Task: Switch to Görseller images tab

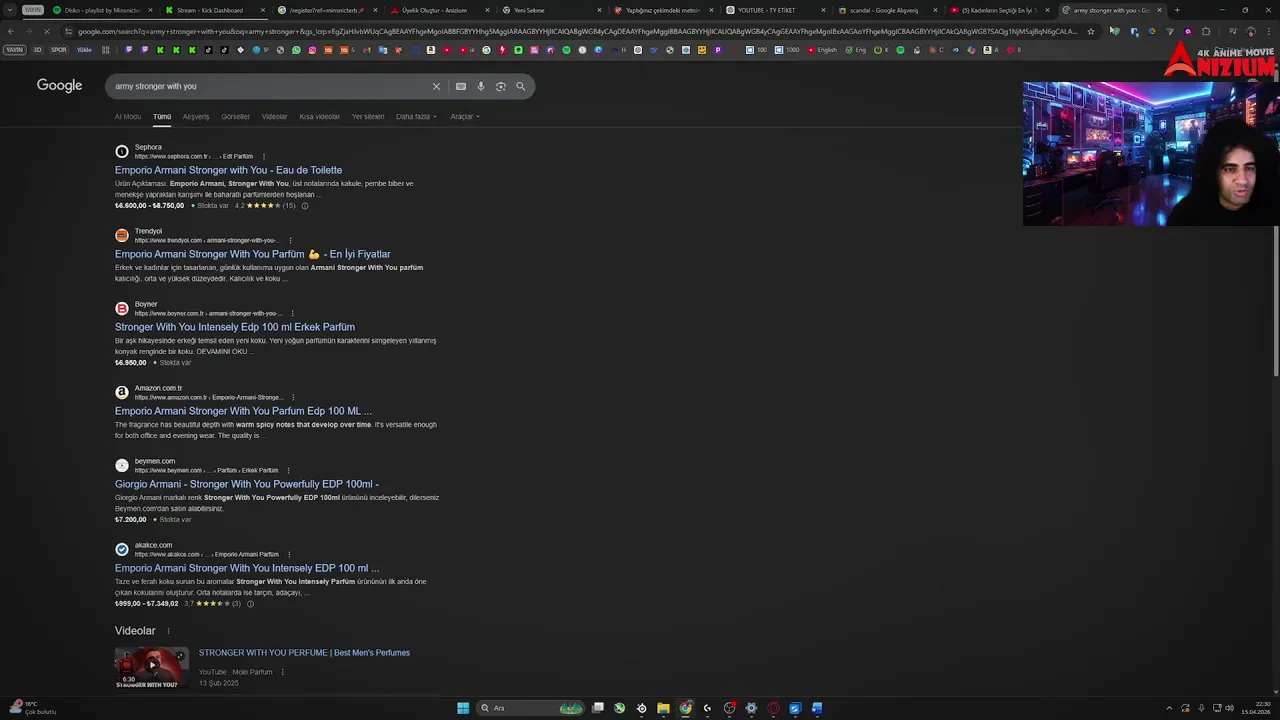Action: [236, 117]
